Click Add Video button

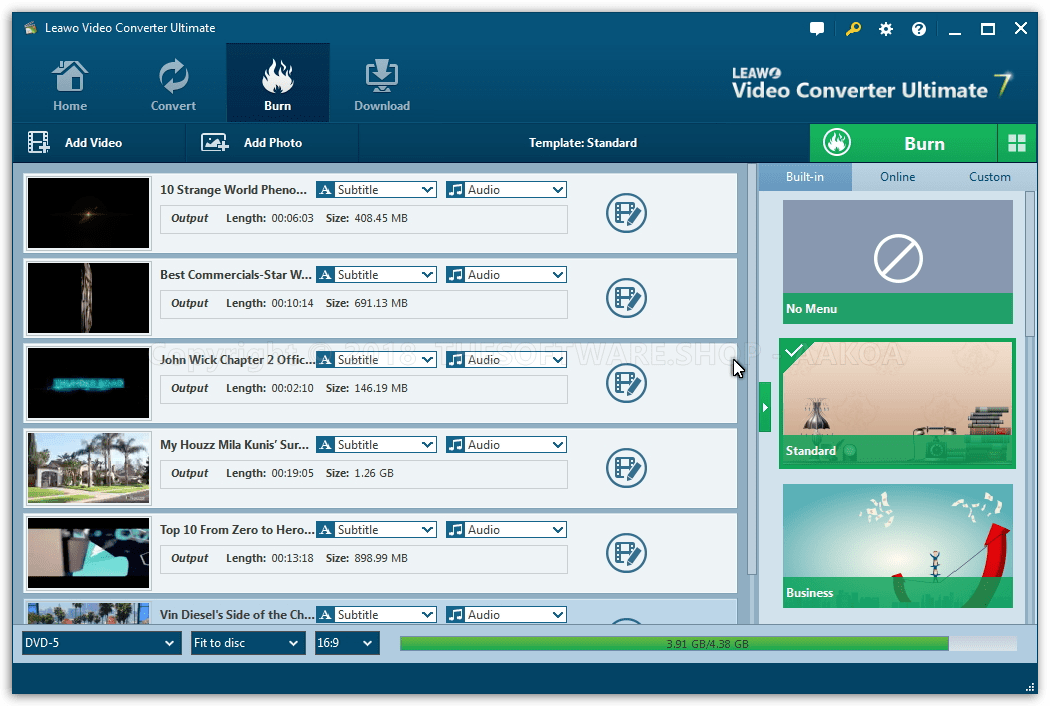coord(76,143)
